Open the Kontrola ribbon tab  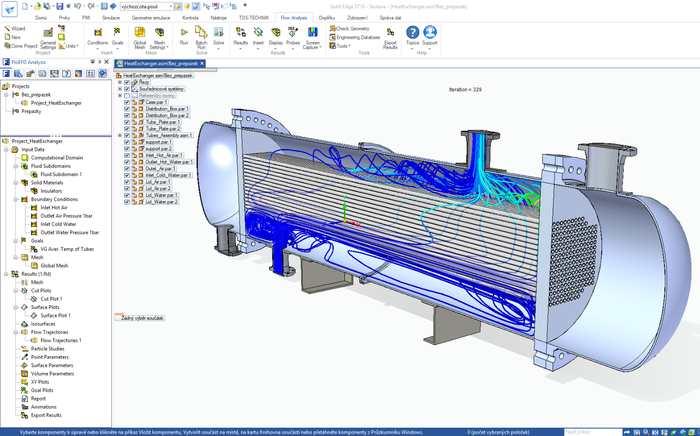tap(190, 18)
